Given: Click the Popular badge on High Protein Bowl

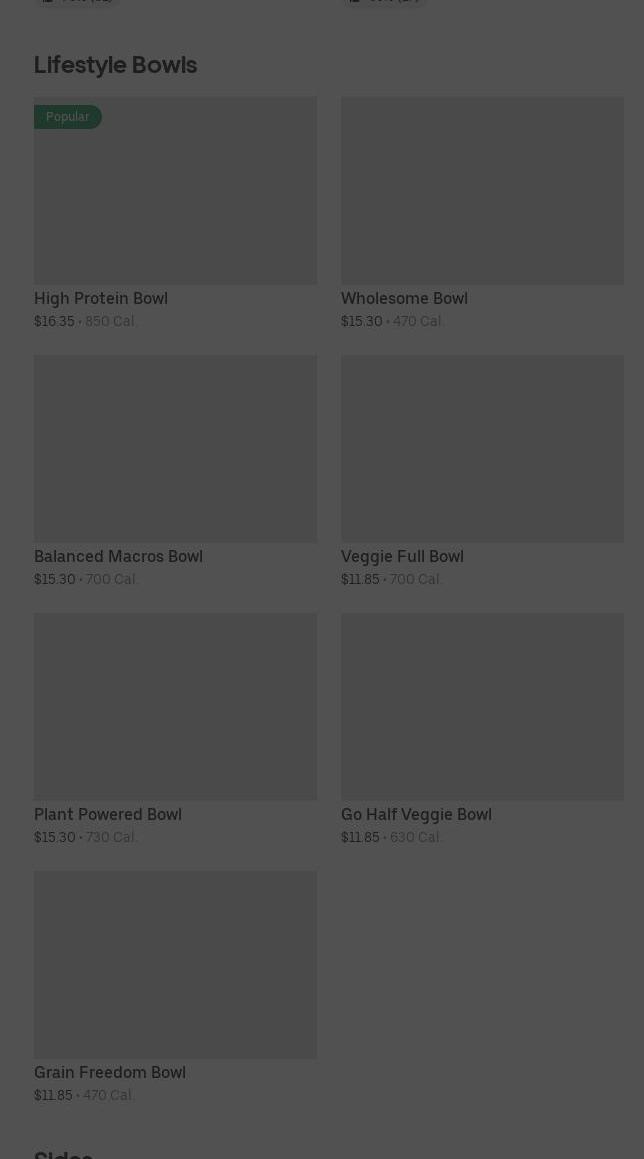Looking at the screenshot, I should (x=67, y=117).
